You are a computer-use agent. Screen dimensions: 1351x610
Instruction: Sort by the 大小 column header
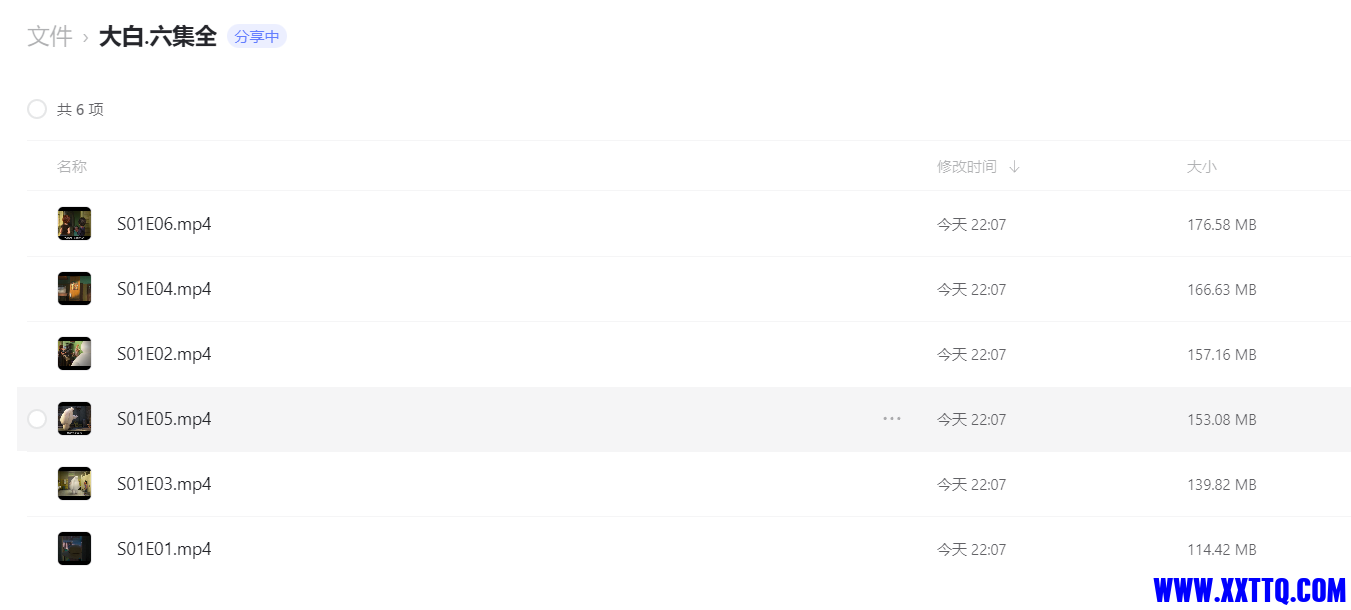pos(1202,167)
